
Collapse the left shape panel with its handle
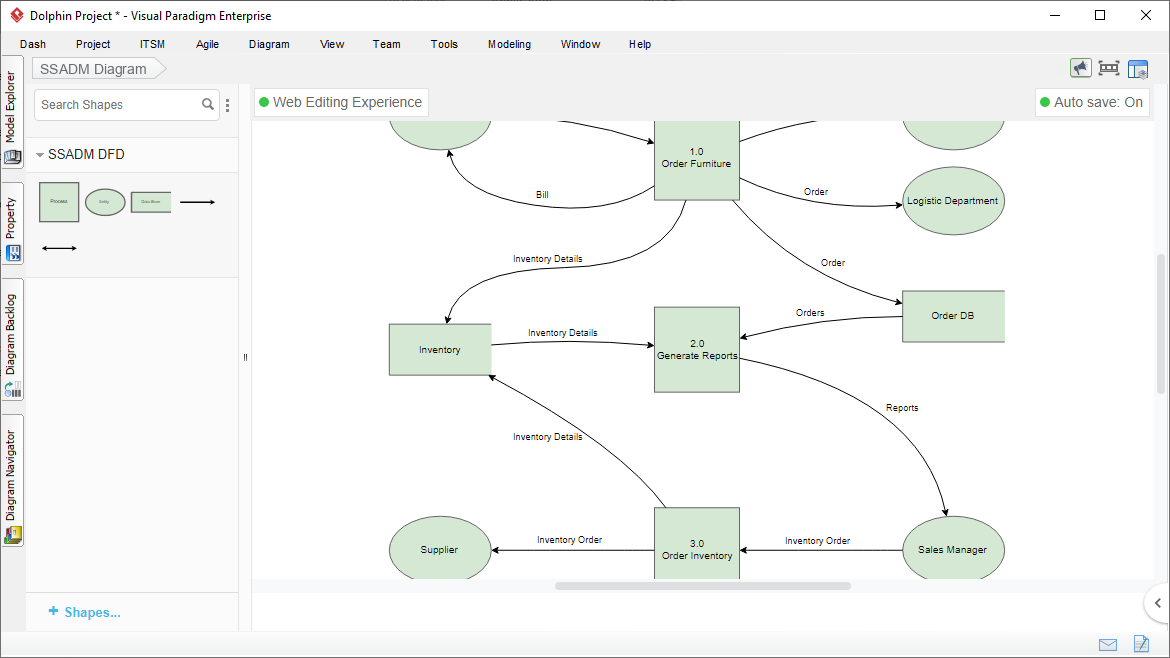pyautogui.click(x=245, y=357)
